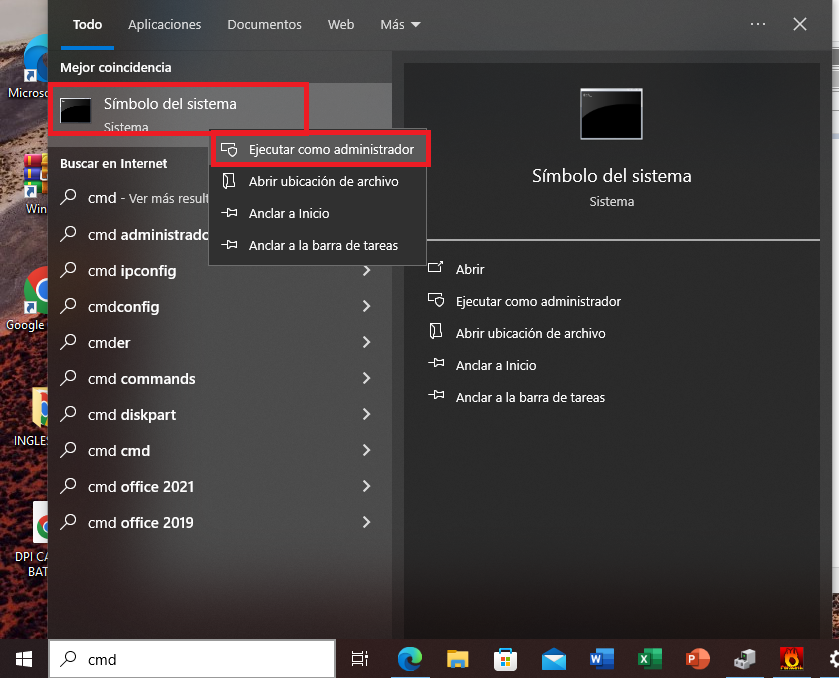Switch to the Aplicaciones tab

(165, 24)
